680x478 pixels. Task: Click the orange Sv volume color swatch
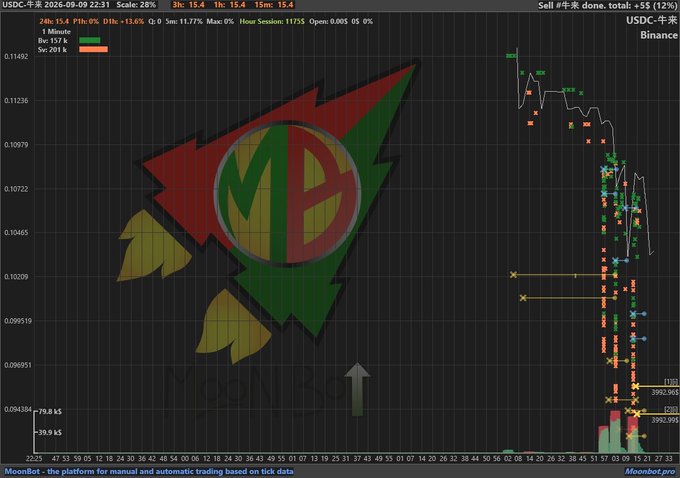[93, 49]
